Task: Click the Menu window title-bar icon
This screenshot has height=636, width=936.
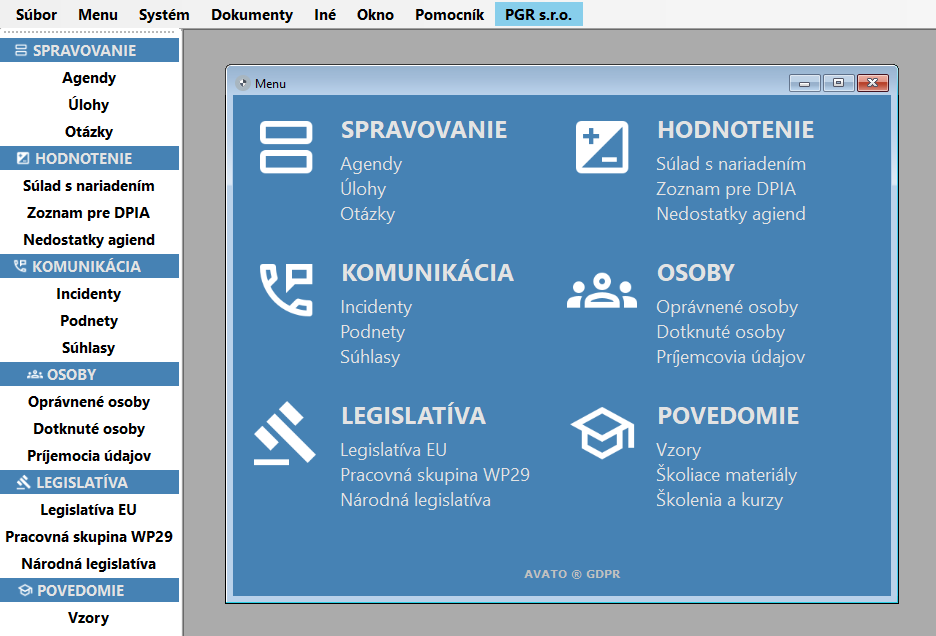Action: click(243, 84)
